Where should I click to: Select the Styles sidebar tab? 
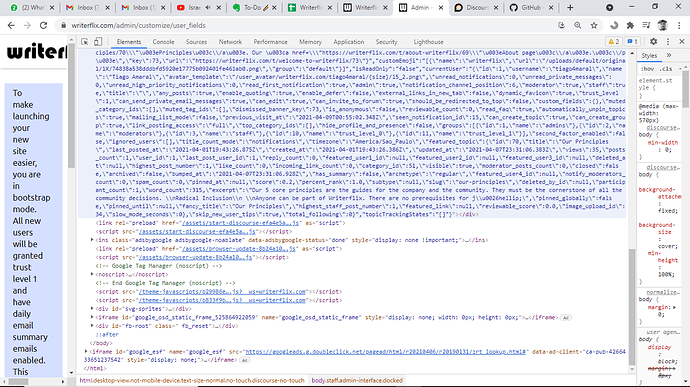(649, 55)
